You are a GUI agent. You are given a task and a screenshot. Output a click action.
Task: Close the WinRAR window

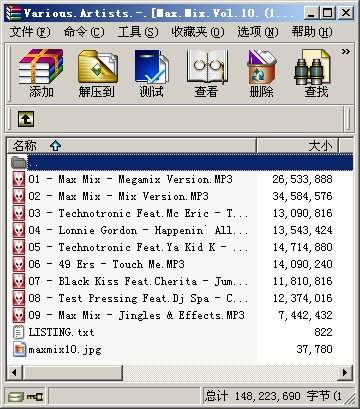click(346, 13)
